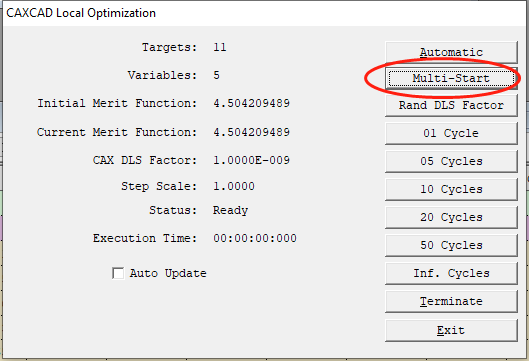Screen dimensions: 529x361
Task: Run 20 Cycles of optimization
Action: 451,217
